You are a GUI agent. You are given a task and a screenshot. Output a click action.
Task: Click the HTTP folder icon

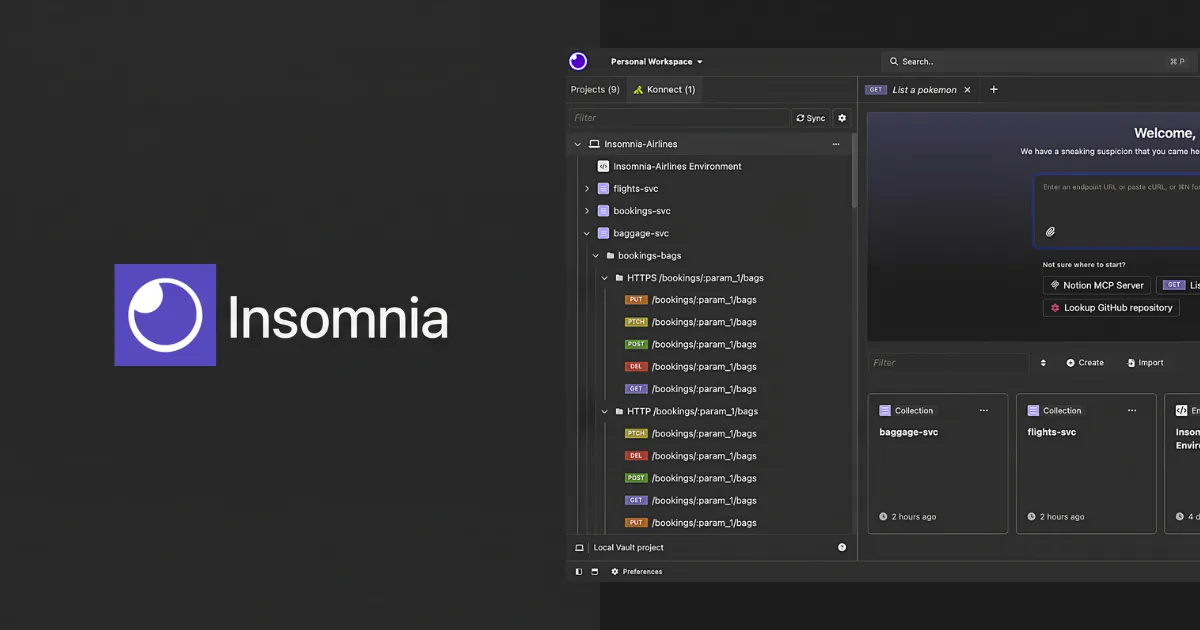[x=619, y=411]
